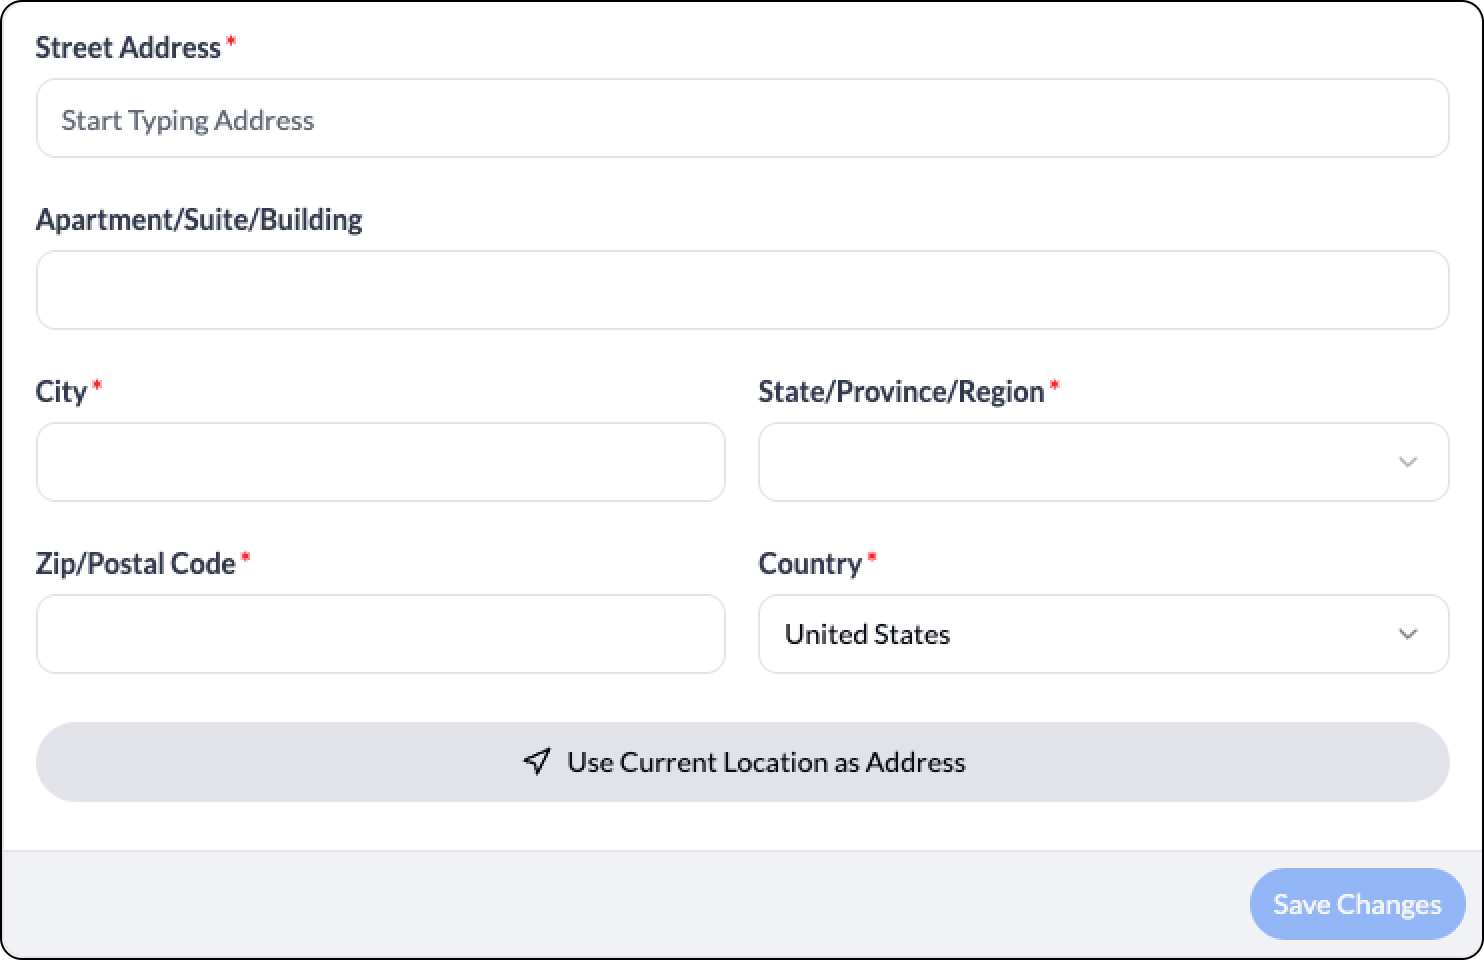Open the Country dropdown showing United States
The image size is (1484, 960).
click(x=1103, y=634)
